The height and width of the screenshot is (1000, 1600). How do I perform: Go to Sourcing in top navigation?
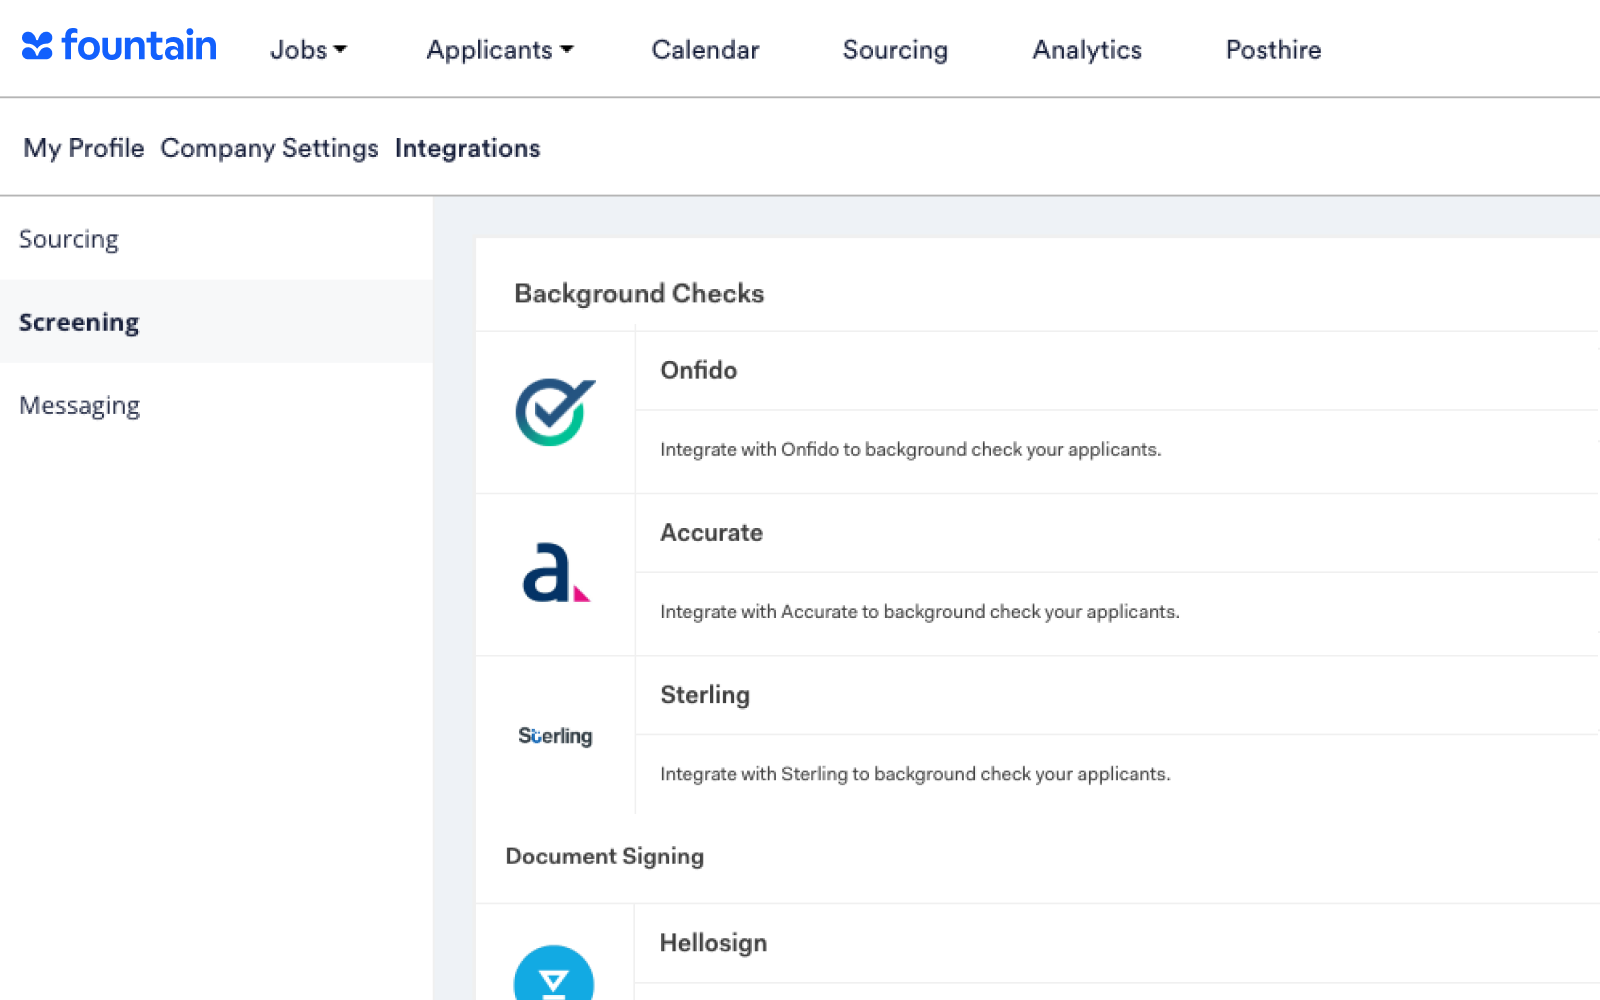click(895, 50)
